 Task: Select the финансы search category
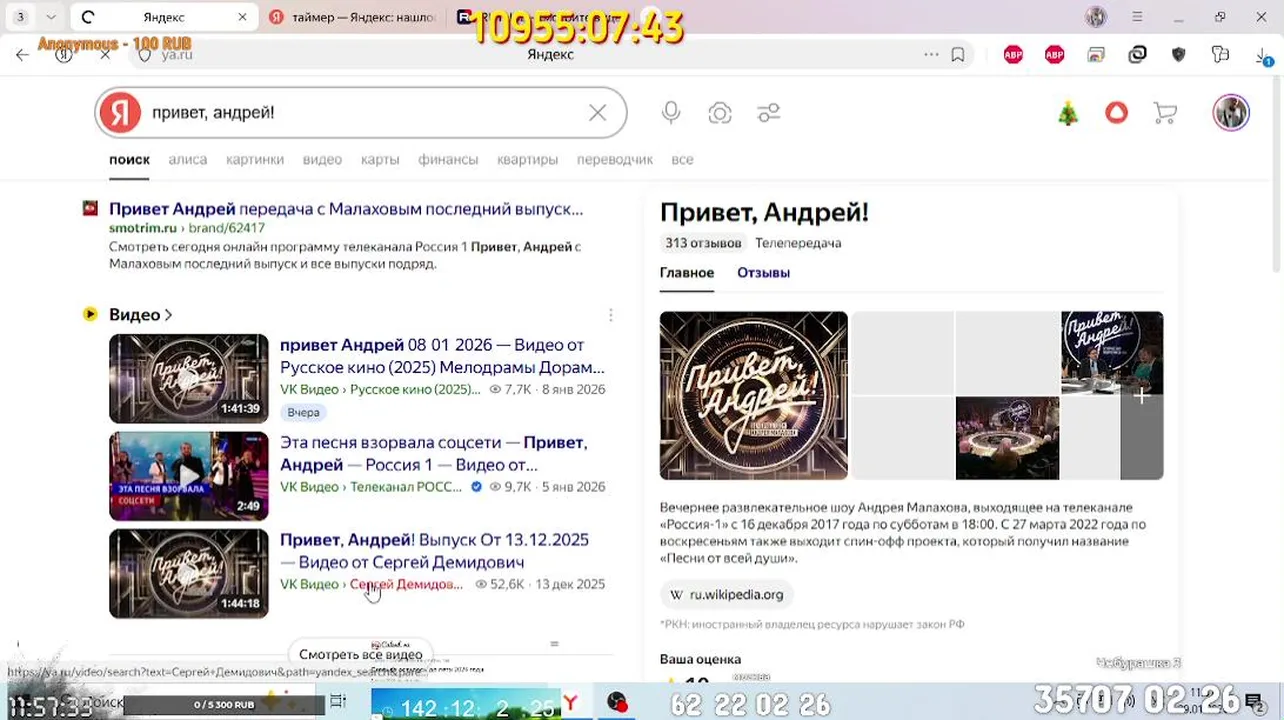tap(448, 159)
